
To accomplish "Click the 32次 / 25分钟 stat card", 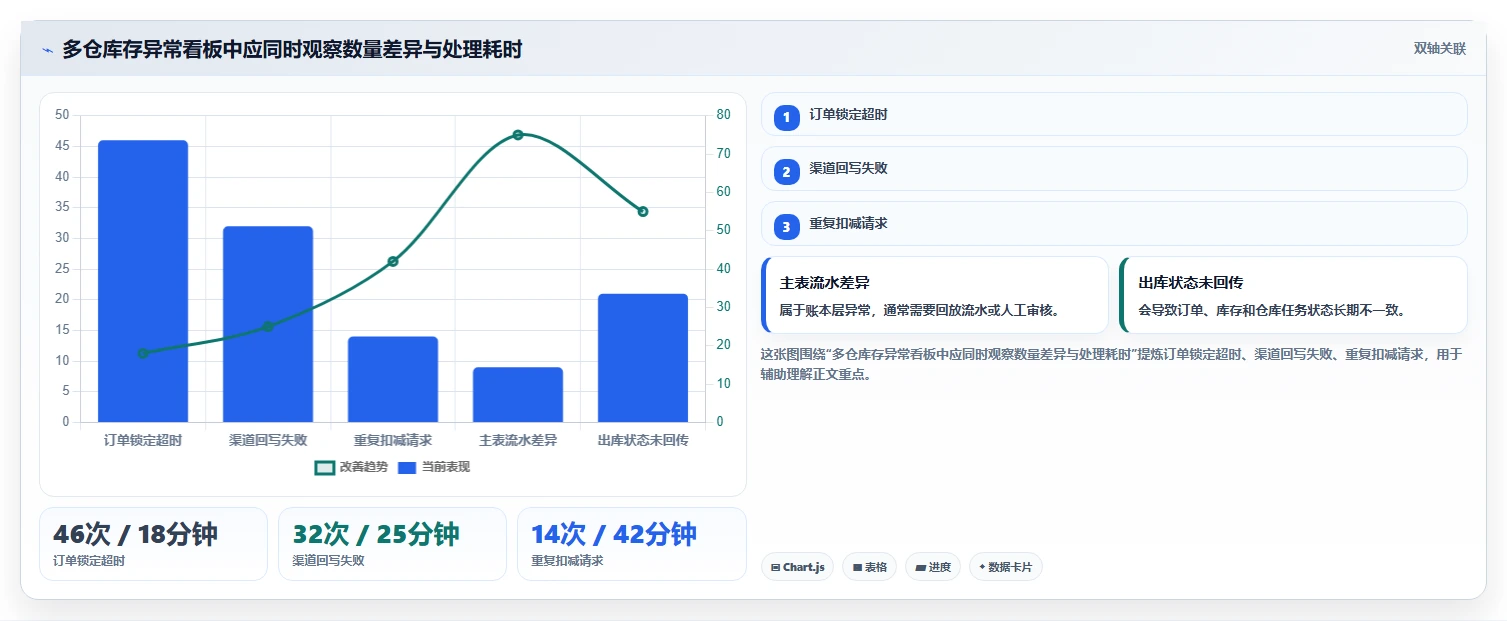I will coord(392,544).
